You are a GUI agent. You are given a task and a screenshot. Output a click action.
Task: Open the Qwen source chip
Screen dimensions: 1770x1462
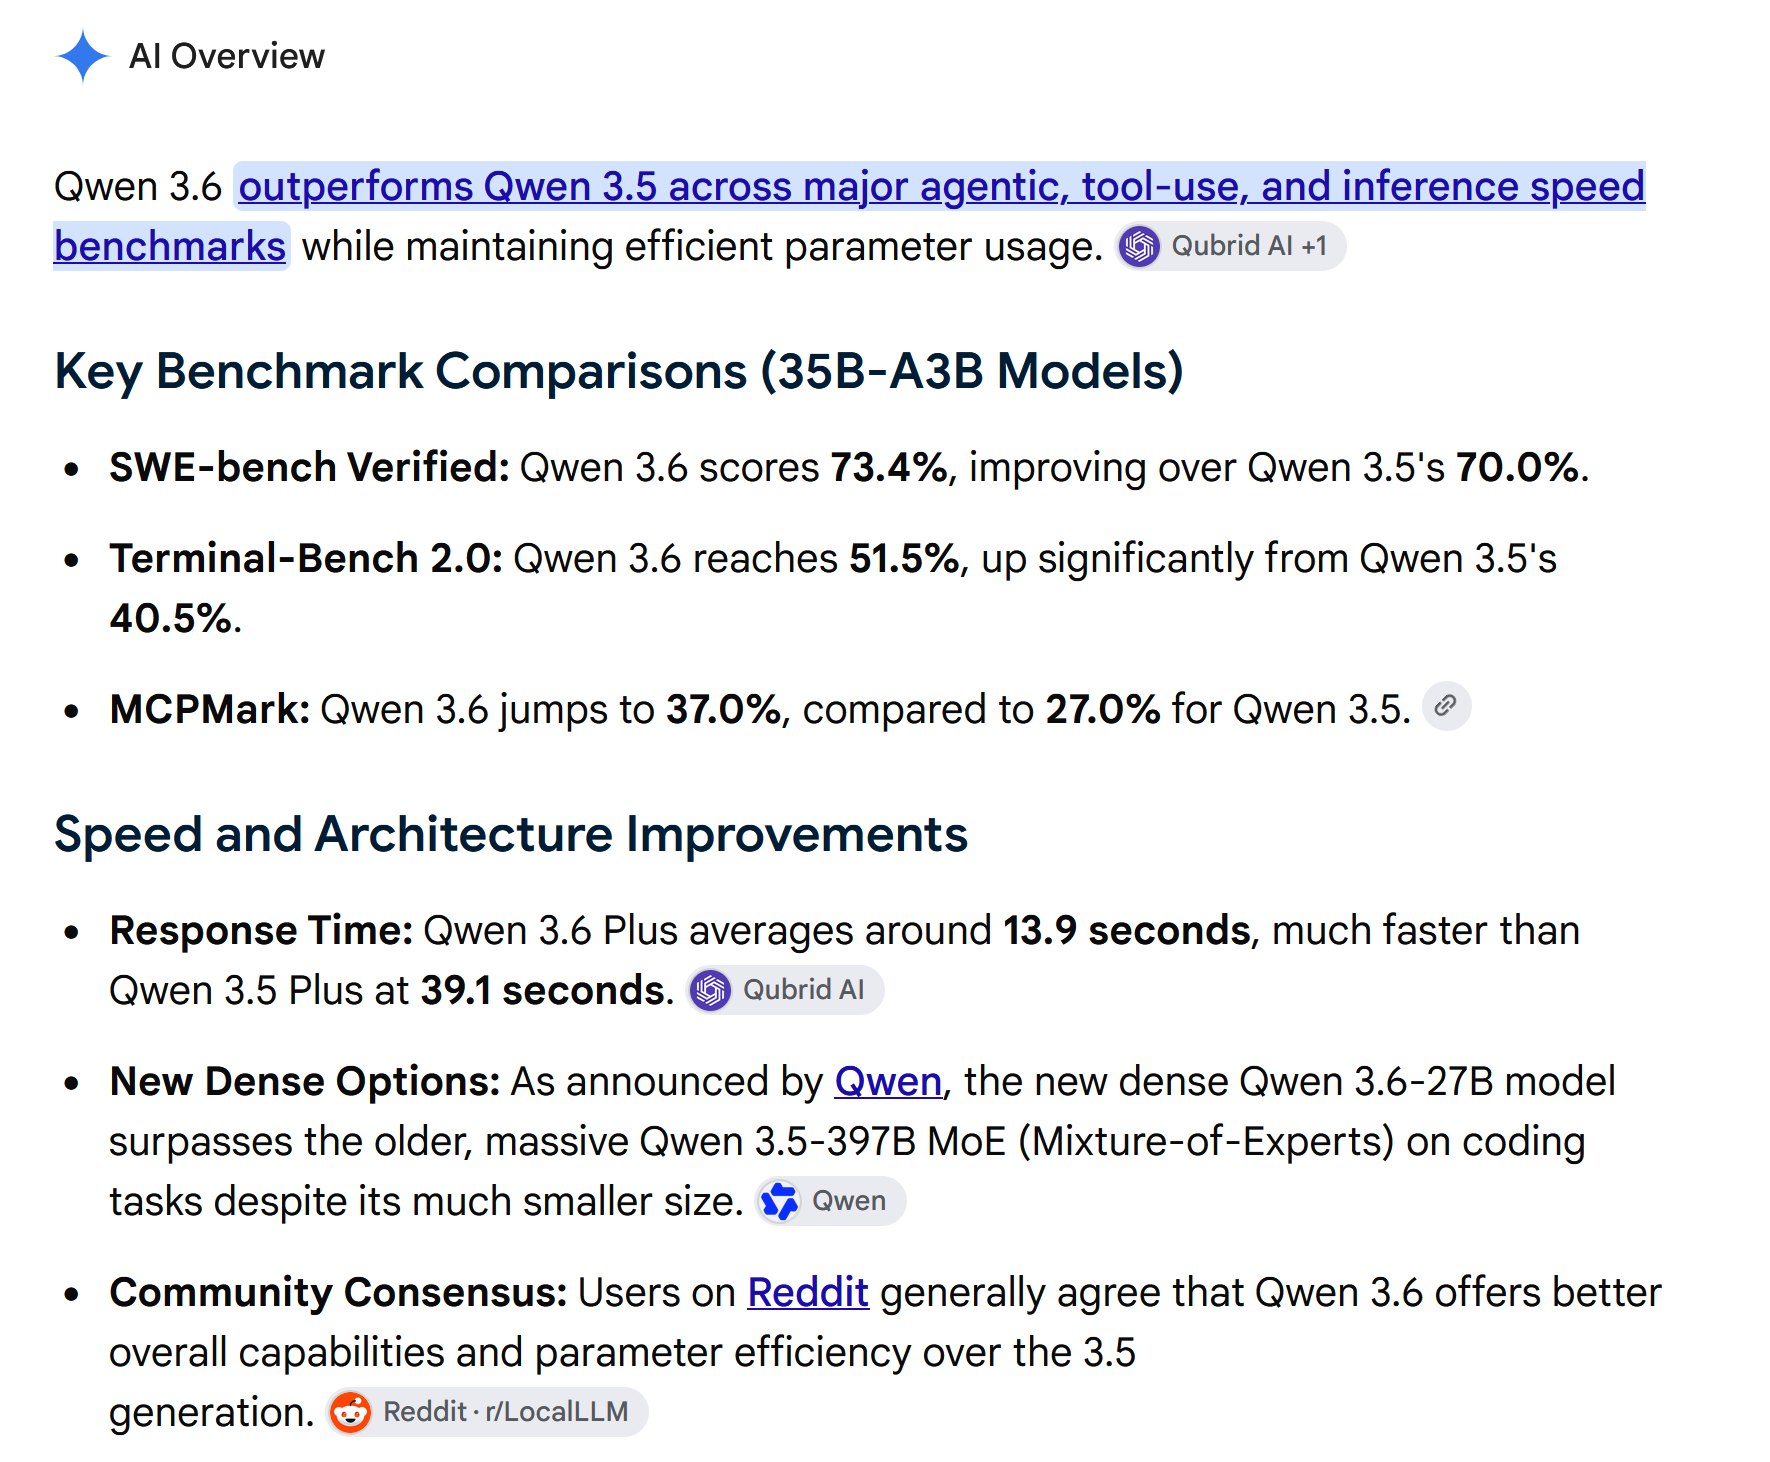click(x=831, y=1201)
